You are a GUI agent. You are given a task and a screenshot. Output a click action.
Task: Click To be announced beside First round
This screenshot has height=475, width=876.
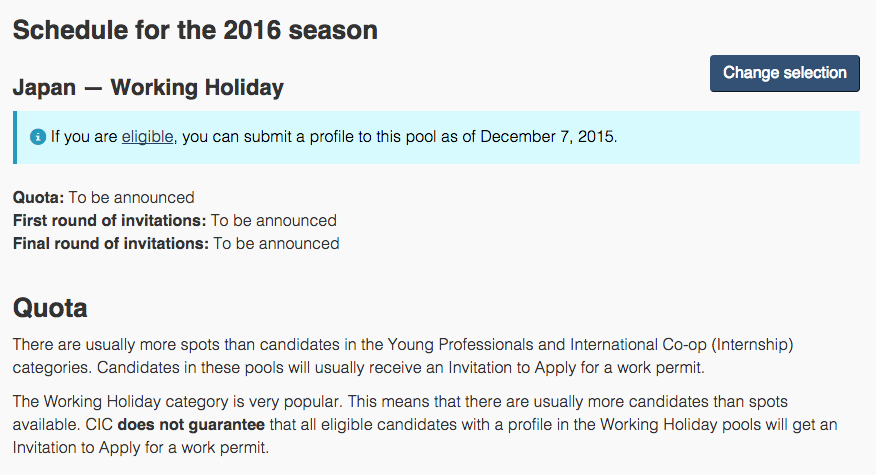pyautogui.click(x=273, y=220)
